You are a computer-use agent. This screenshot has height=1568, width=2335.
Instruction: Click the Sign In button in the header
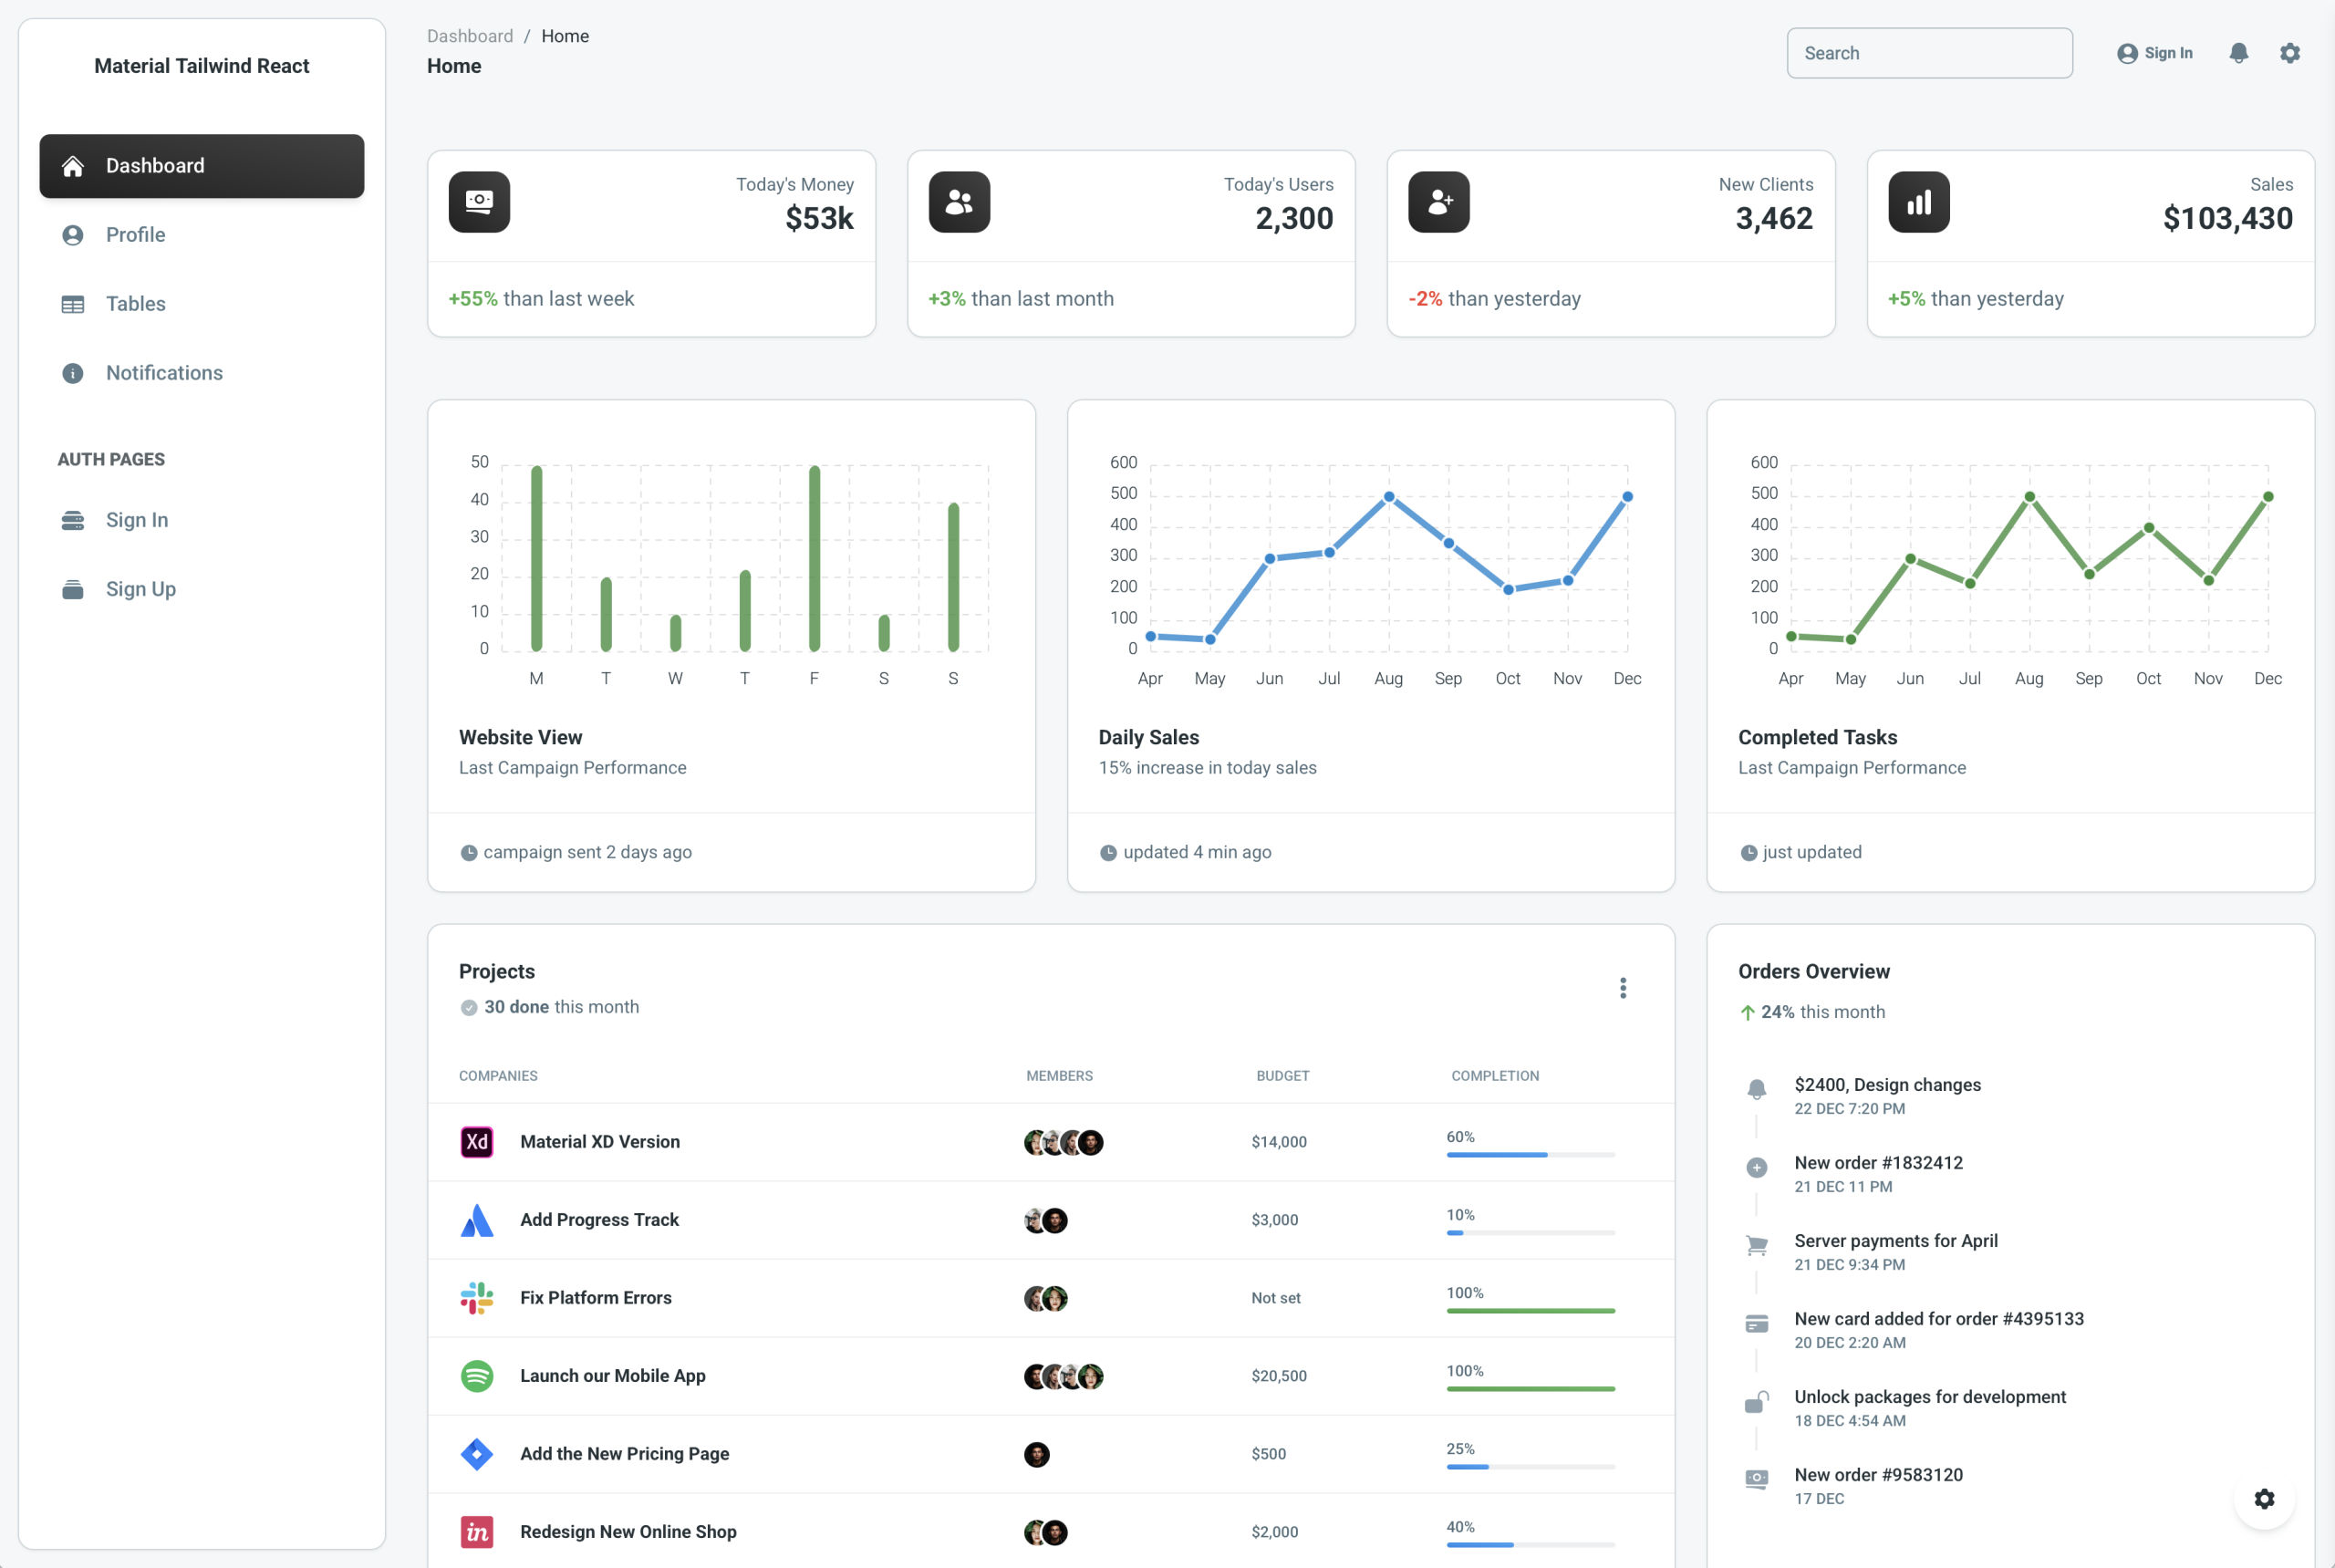point(2155,53)
